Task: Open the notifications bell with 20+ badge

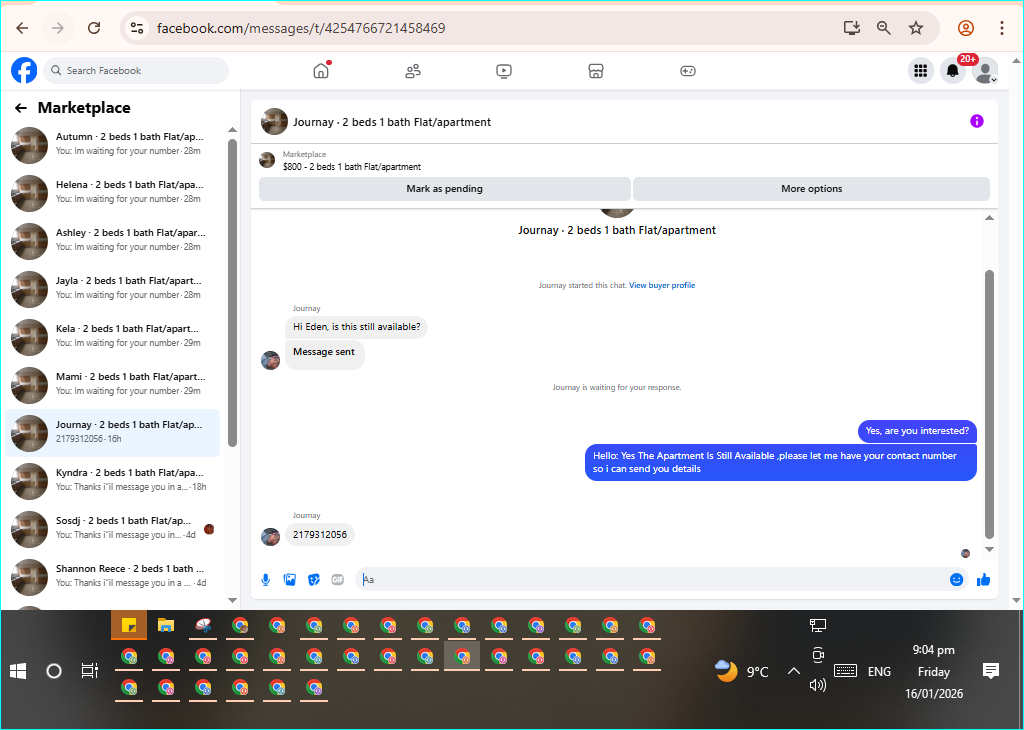Action: 953,71
